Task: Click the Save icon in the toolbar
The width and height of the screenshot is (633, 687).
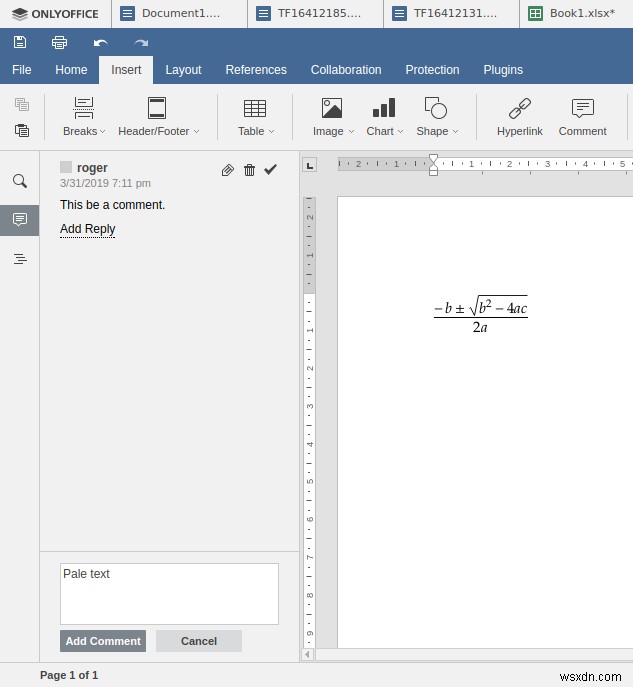Action: pos(20,42)
